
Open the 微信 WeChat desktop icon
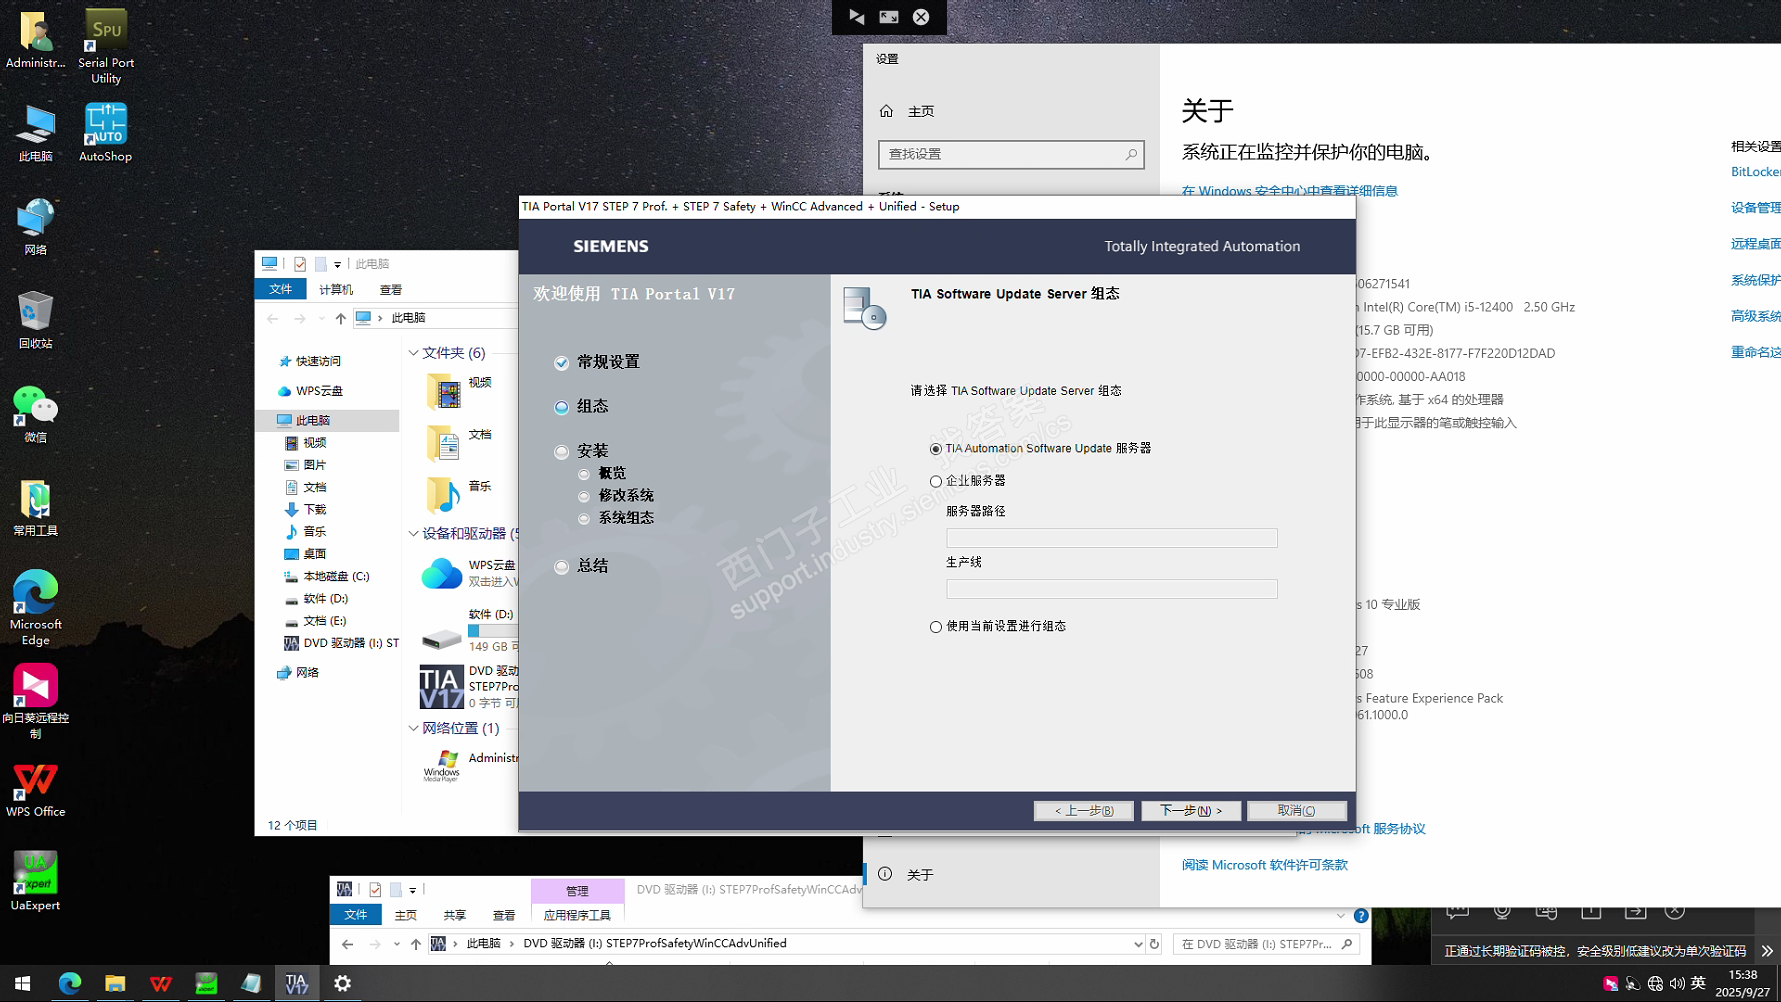coord(35,413)
